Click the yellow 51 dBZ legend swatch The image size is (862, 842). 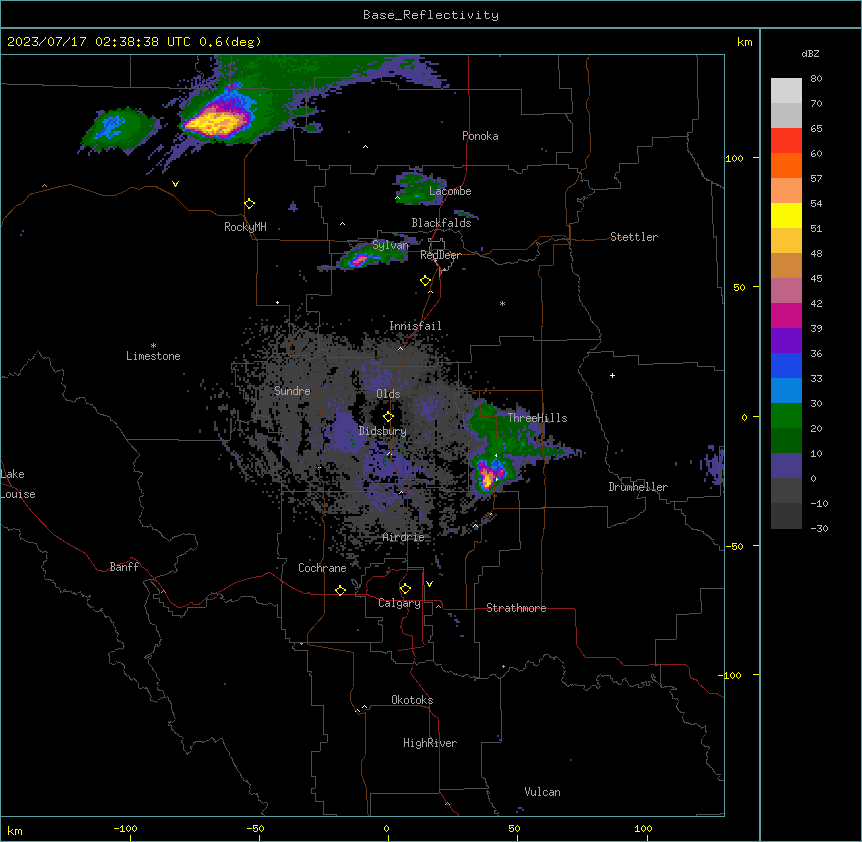coord(786,215)
